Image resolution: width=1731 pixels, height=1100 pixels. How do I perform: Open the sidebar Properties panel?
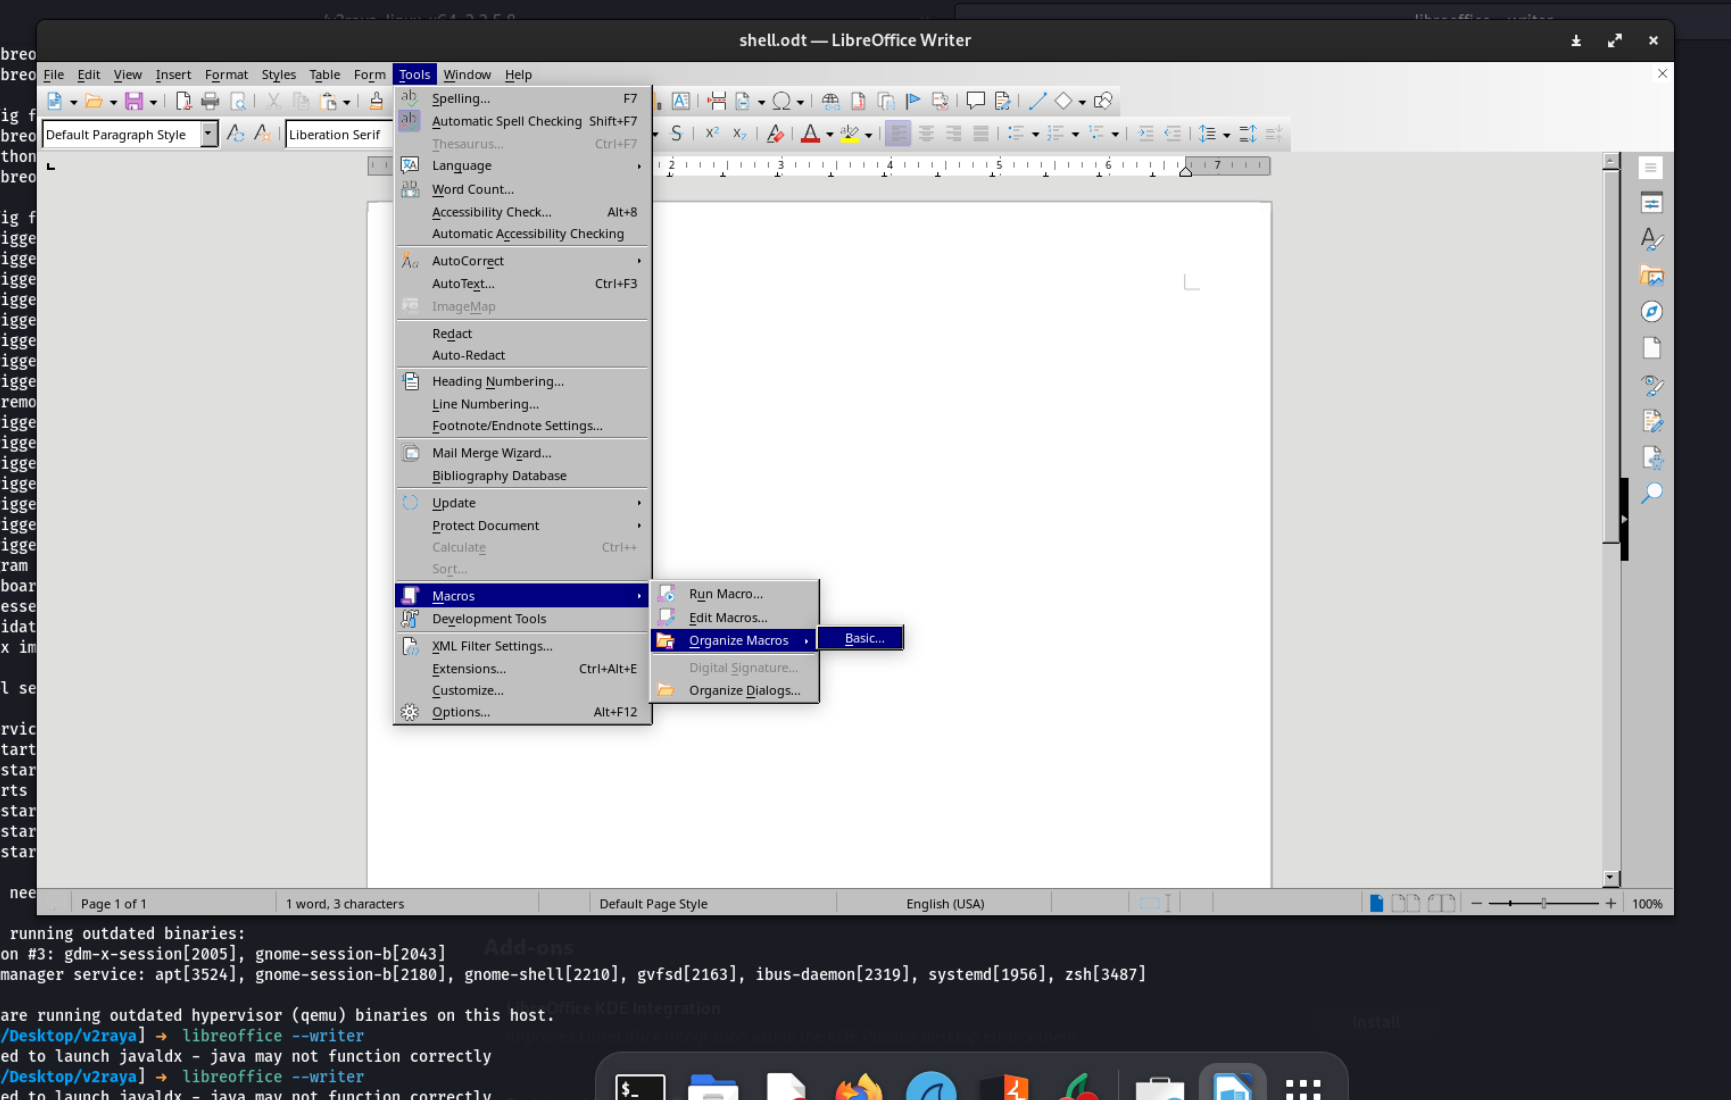(x=1651, y=204)
